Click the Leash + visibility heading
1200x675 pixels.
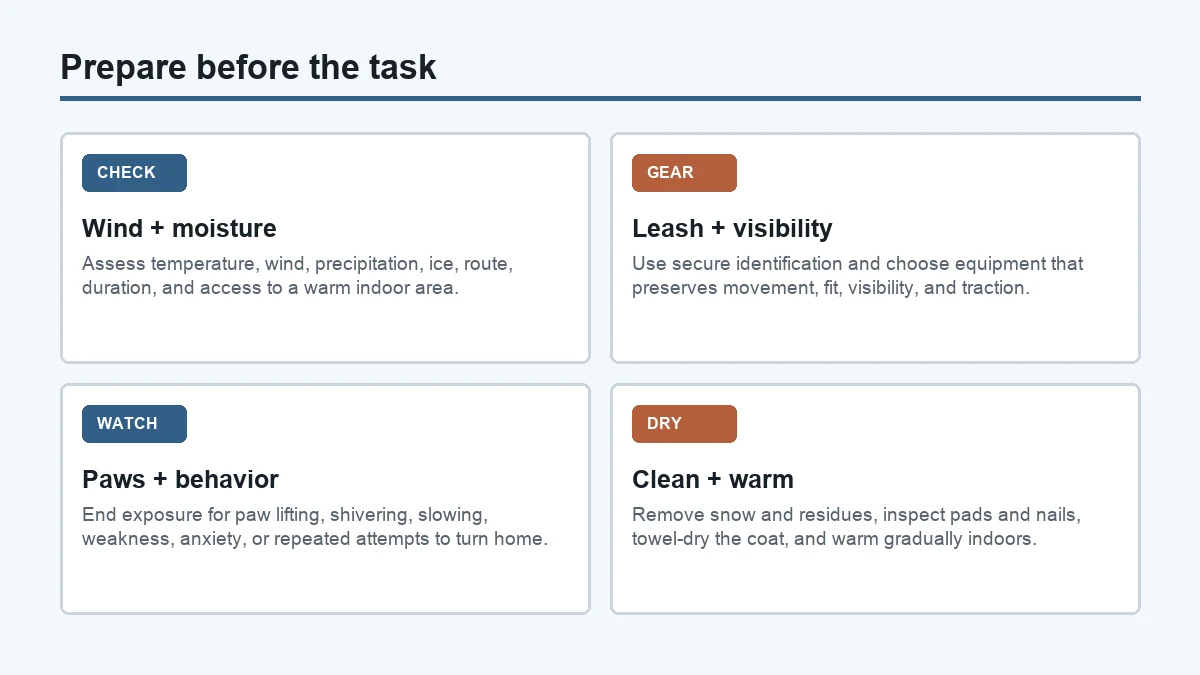coord(732,228)
